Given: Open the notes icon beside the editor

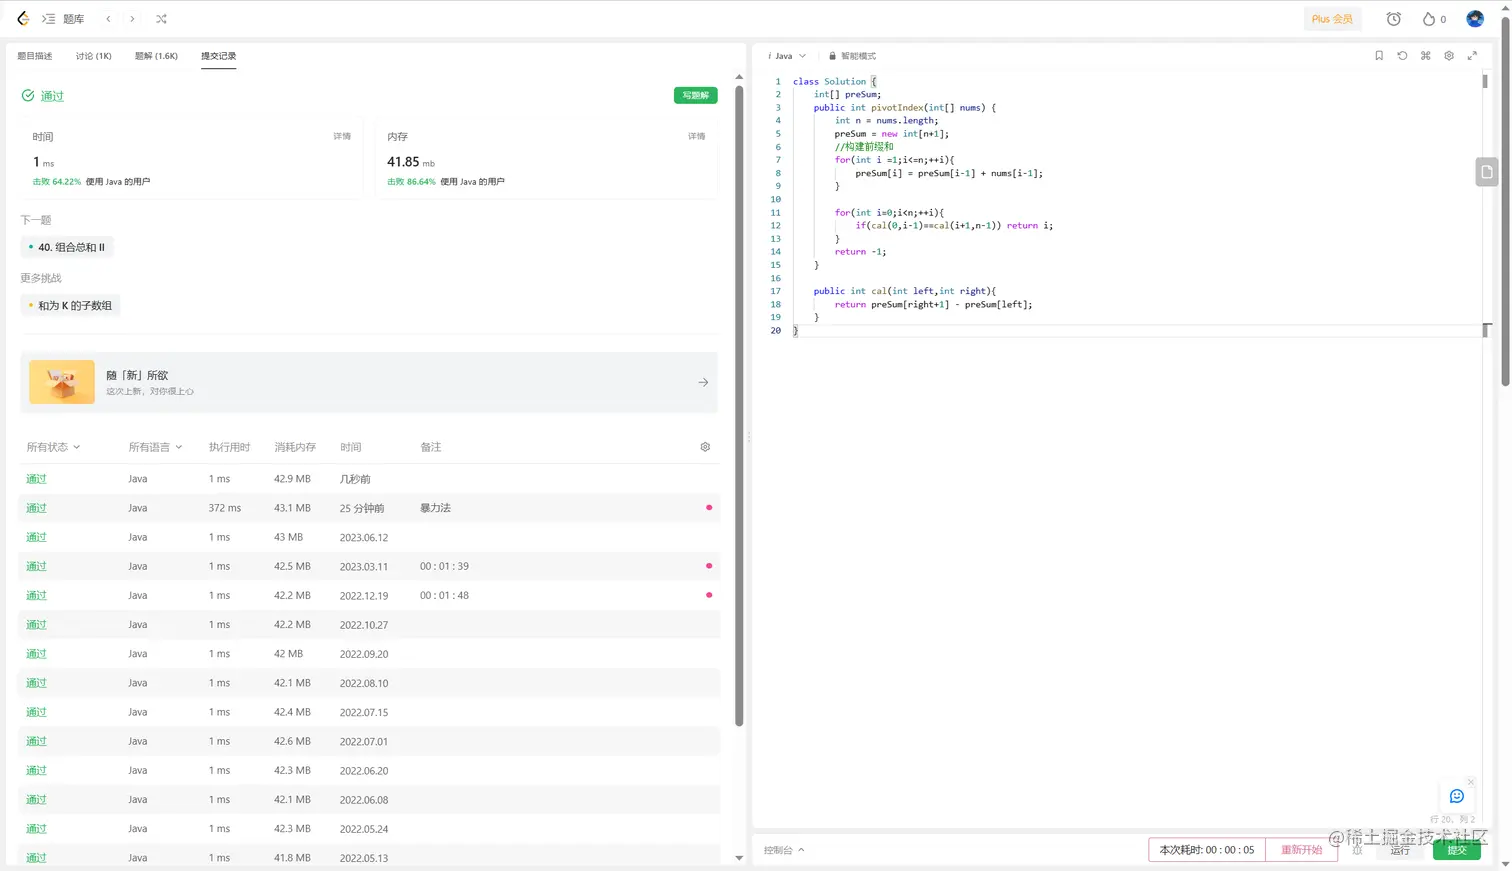Looking at the screenshot, I should coord(1487,172).
